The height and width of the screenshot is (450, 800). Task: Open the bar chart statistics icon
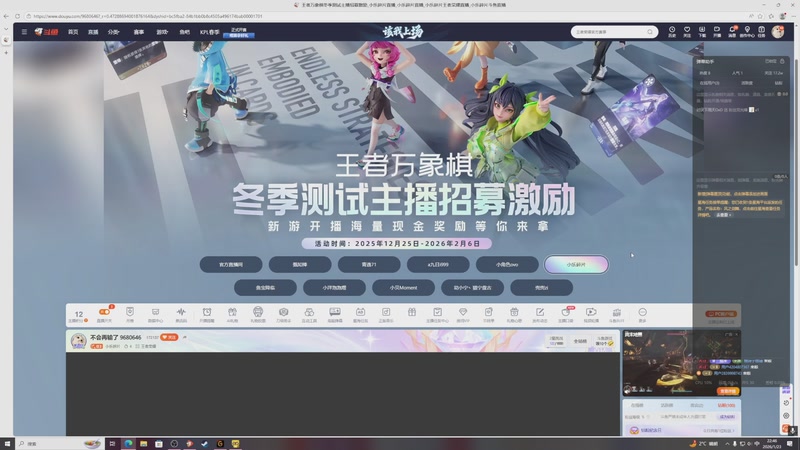point(616,314)
